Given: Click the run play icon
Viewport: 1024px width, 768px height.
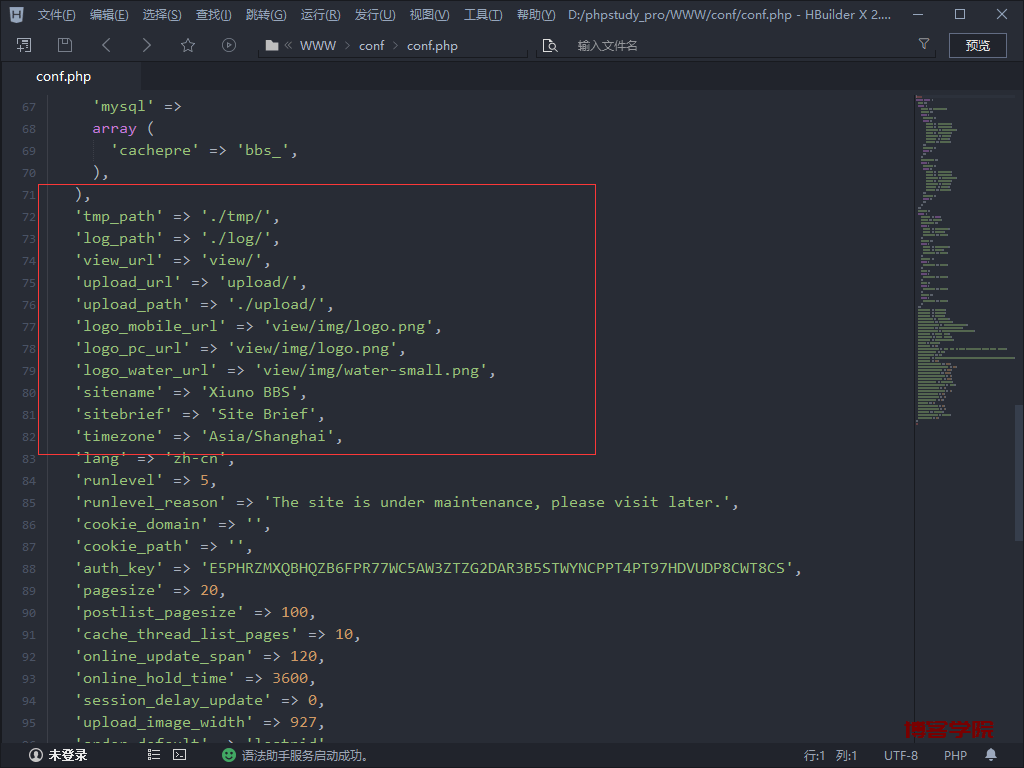Looking at the screenshot, I should (229, 45).
